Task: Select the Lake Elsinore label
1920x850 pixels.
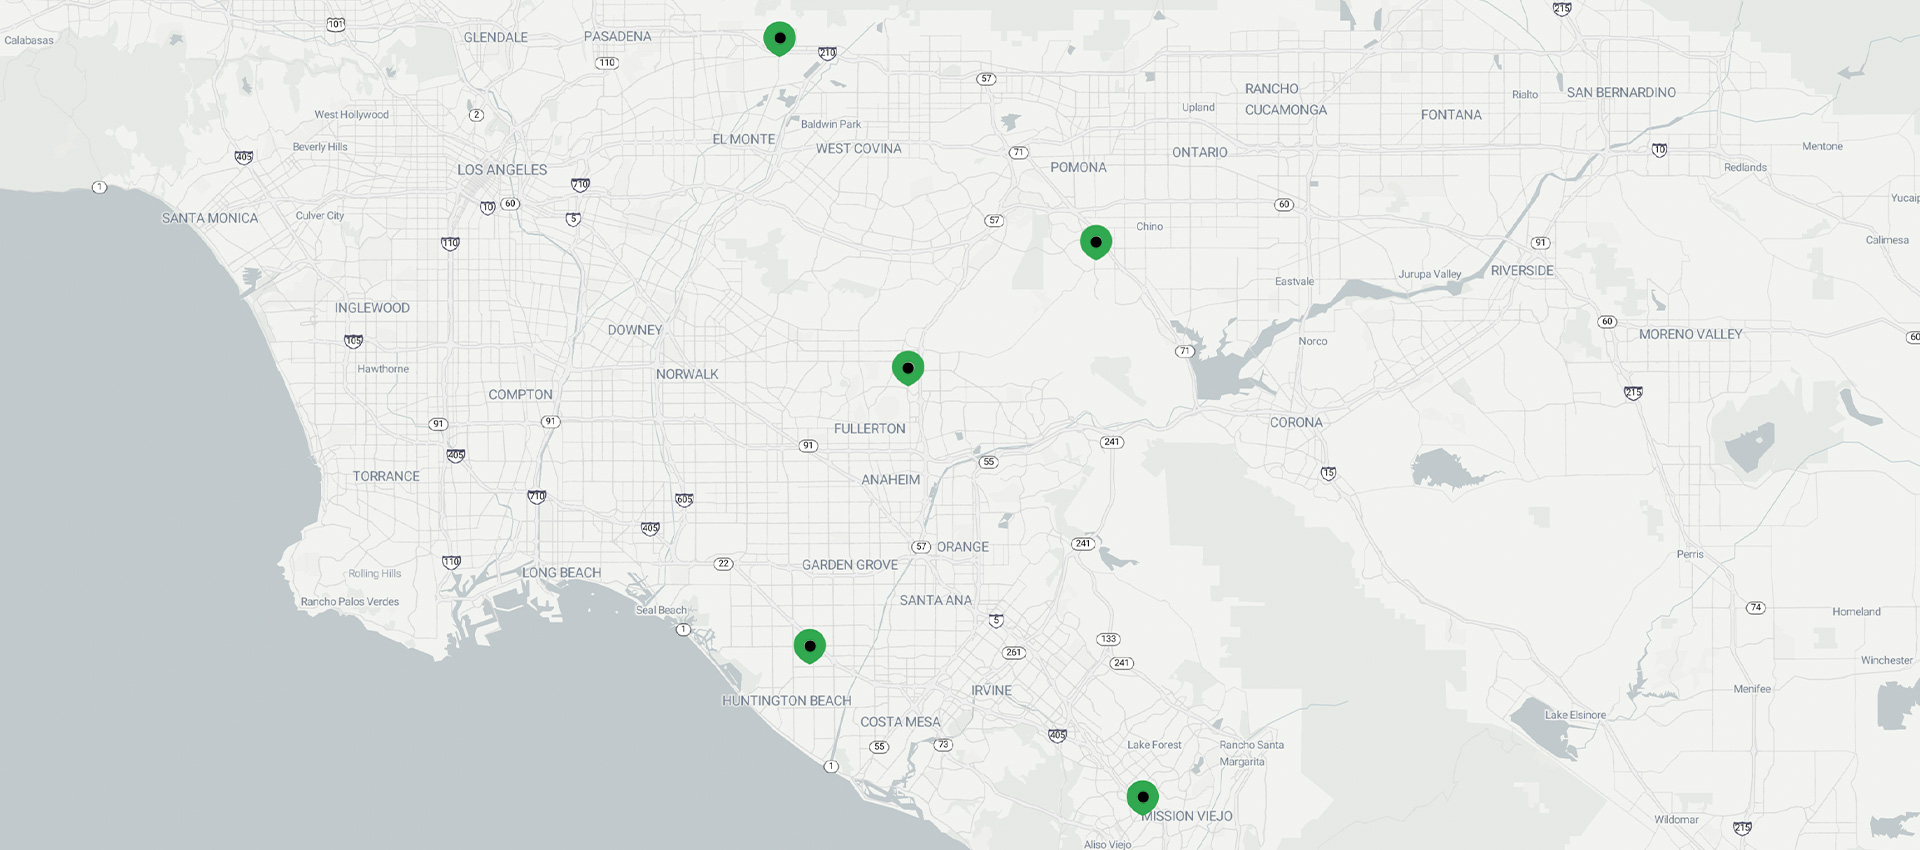Action: click(1575, 715)
